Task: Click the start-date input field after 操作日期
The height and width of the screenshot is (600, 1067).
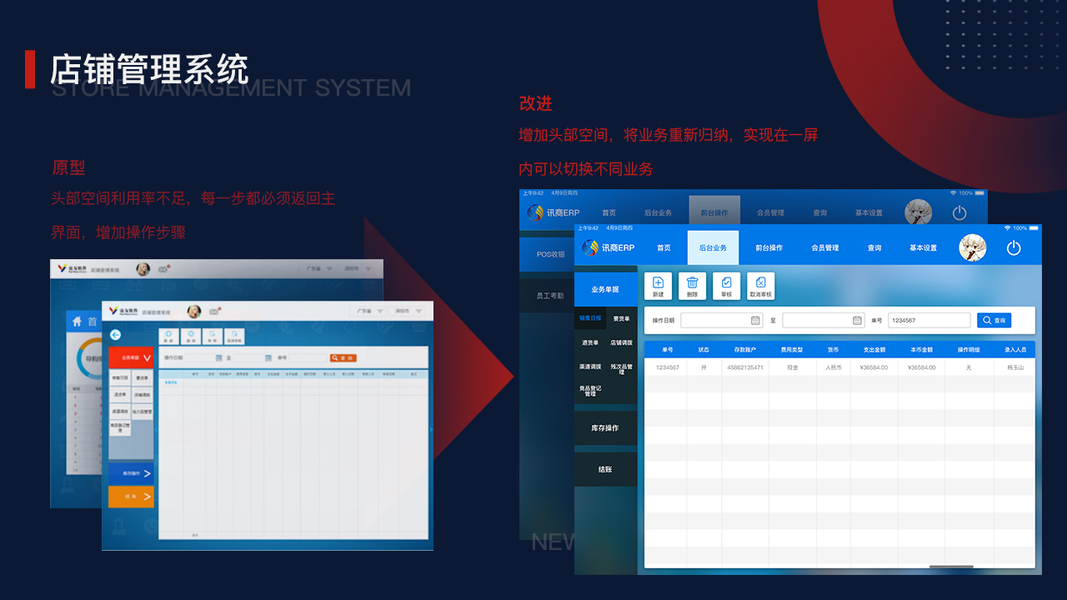Action: (721, 320)
